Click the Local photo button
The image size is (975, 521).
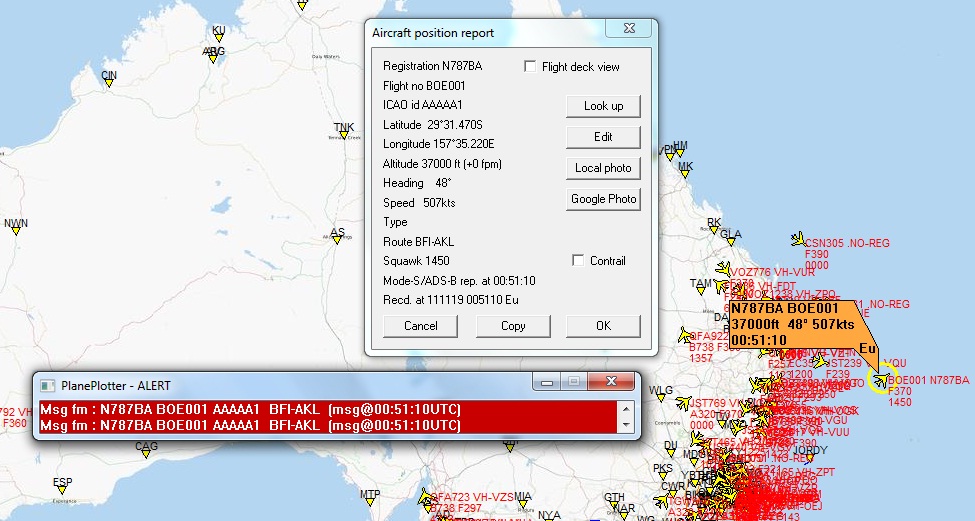coord(603,168)
